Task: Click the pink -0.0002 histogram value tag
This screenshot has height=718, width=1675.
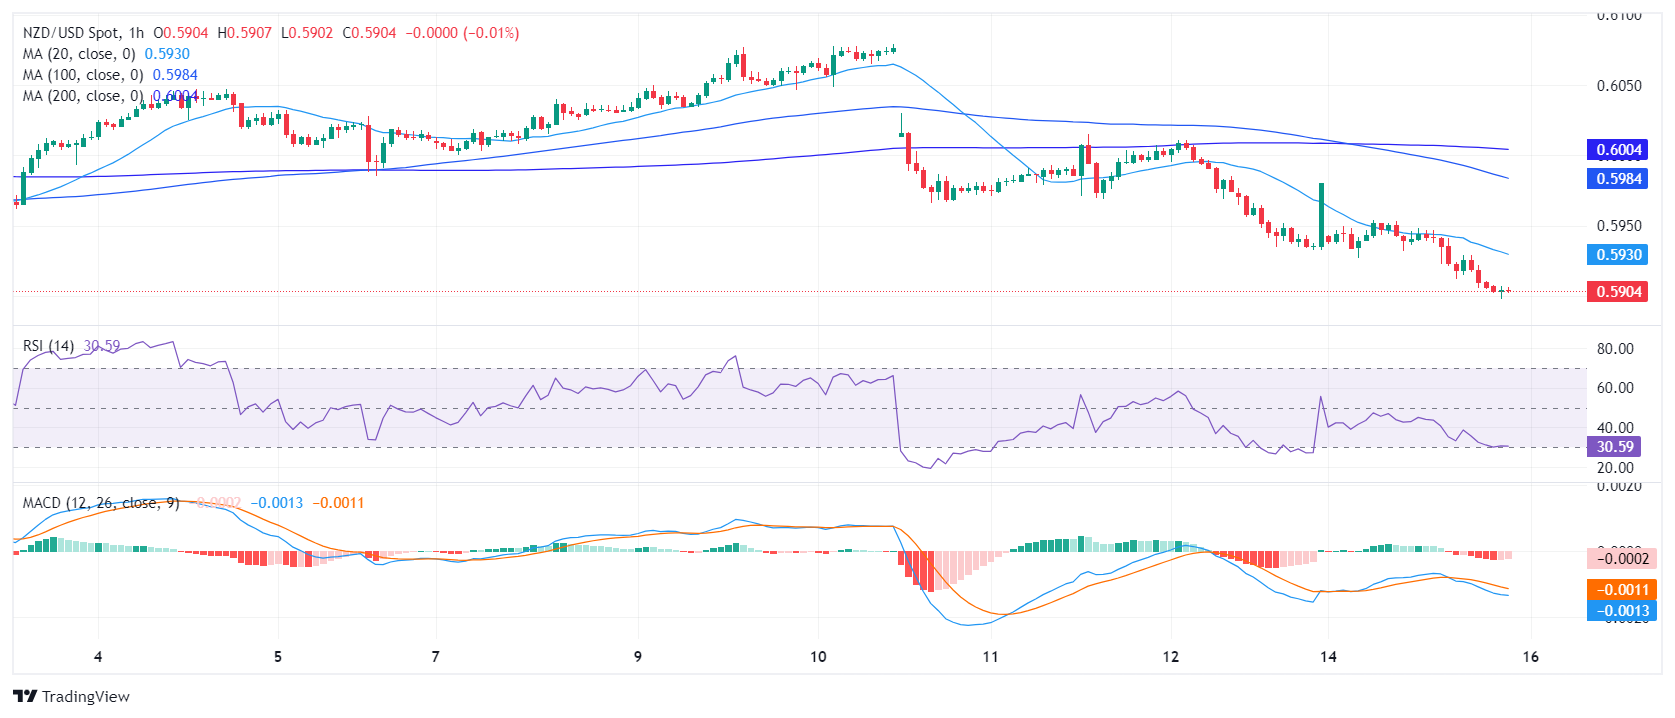Action: point(1621,559)
